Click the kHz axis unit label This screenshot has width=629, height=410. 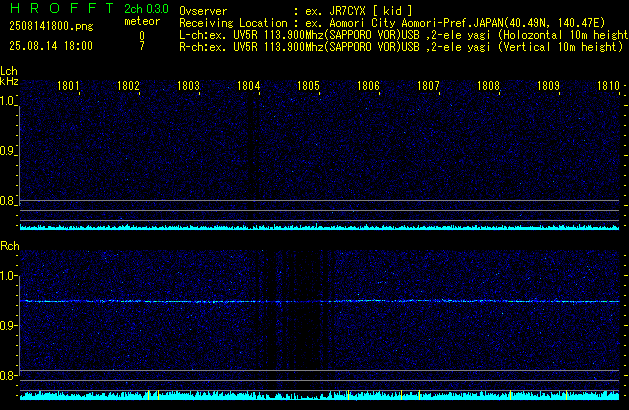pyautogui.click(x=9, y=81)
